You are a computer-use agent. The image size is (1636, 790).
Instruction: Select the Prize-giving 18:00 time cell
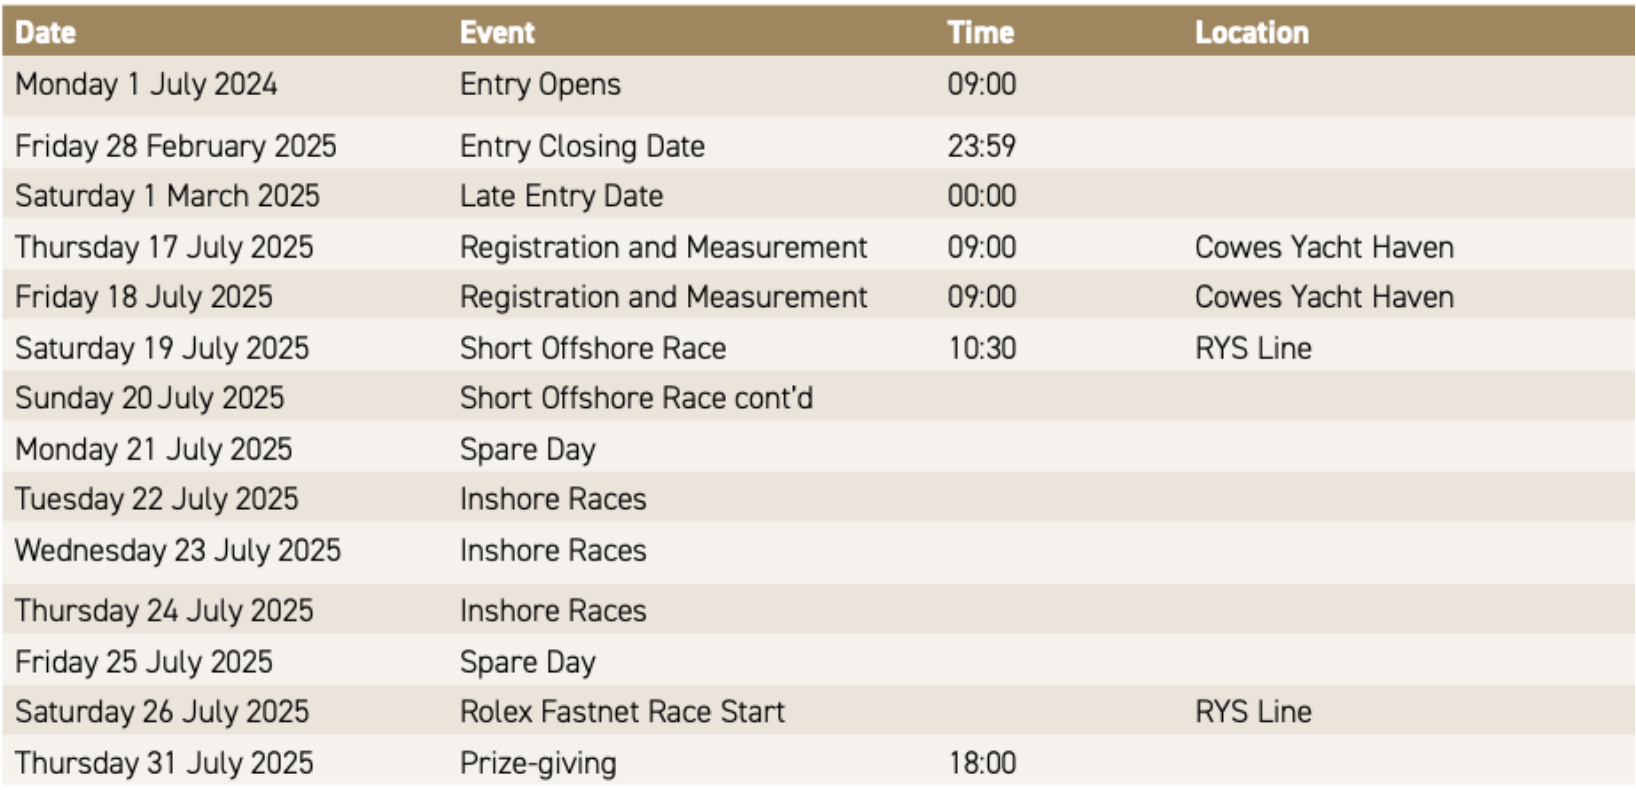(x=982, y=763)
